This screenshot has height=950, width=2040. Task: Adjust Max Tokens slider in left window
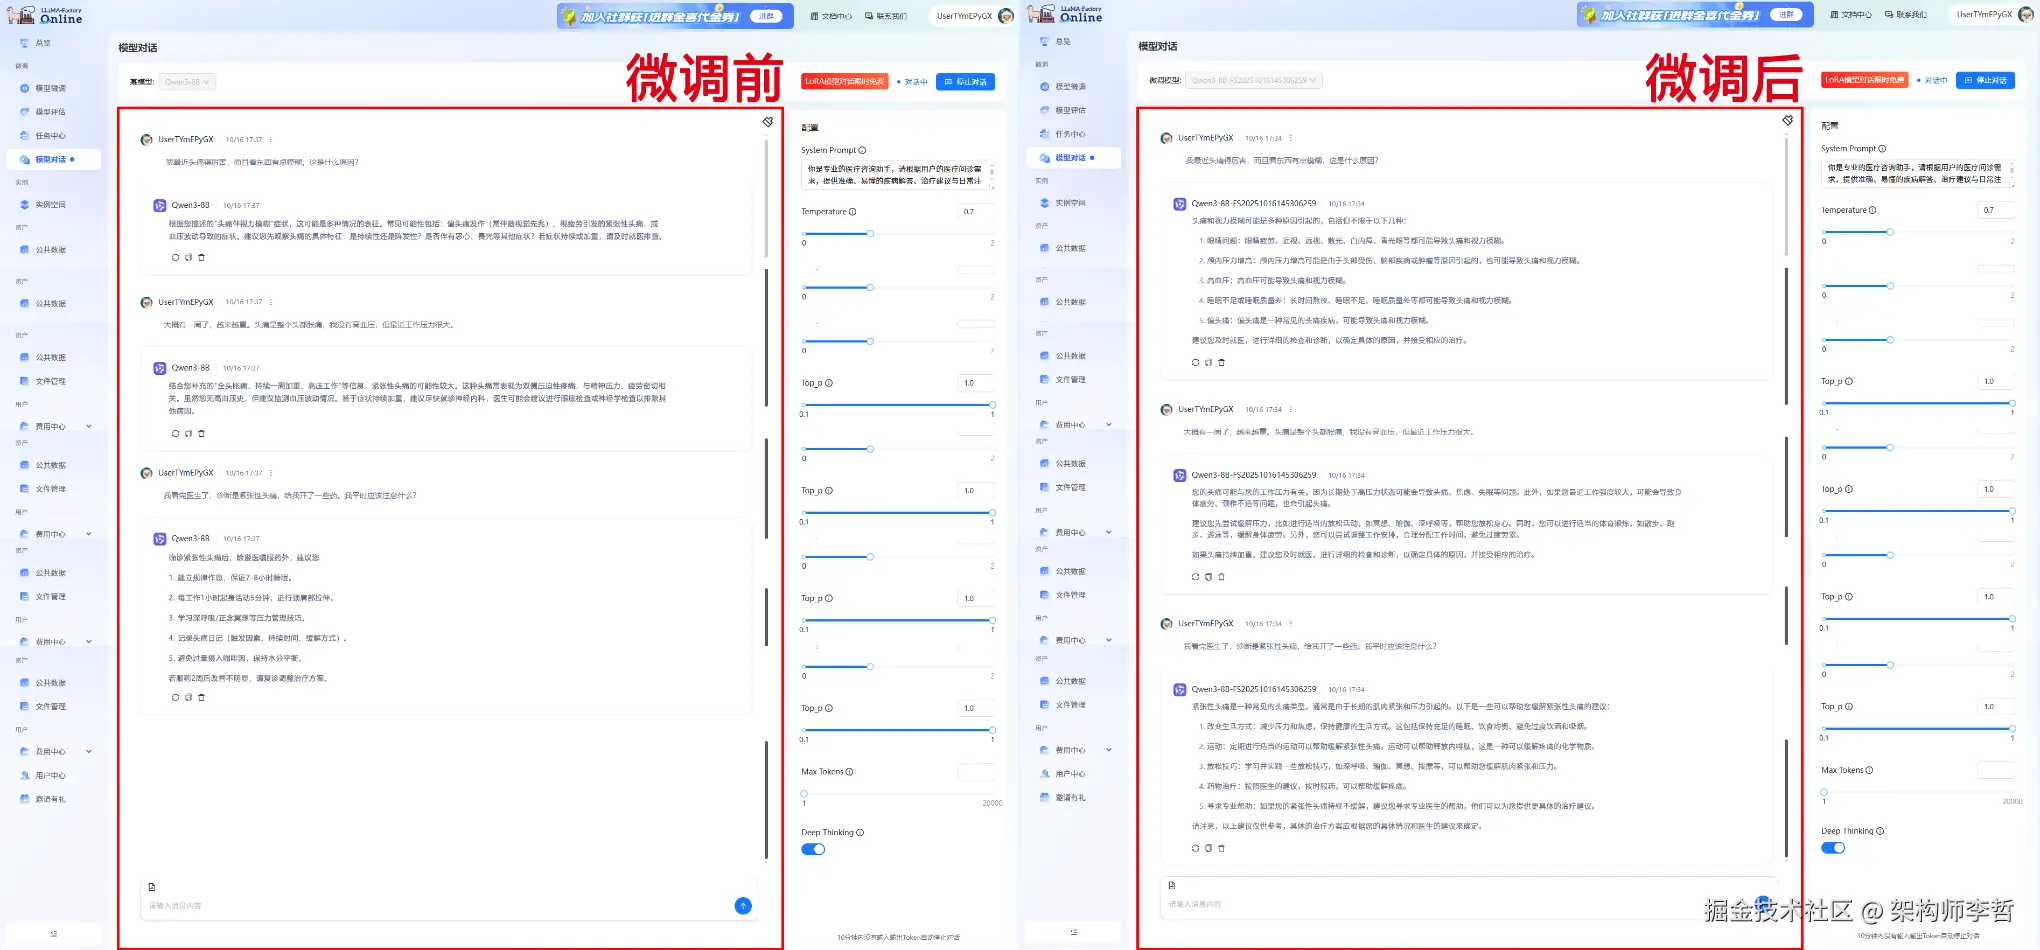(x=804, y=794)
